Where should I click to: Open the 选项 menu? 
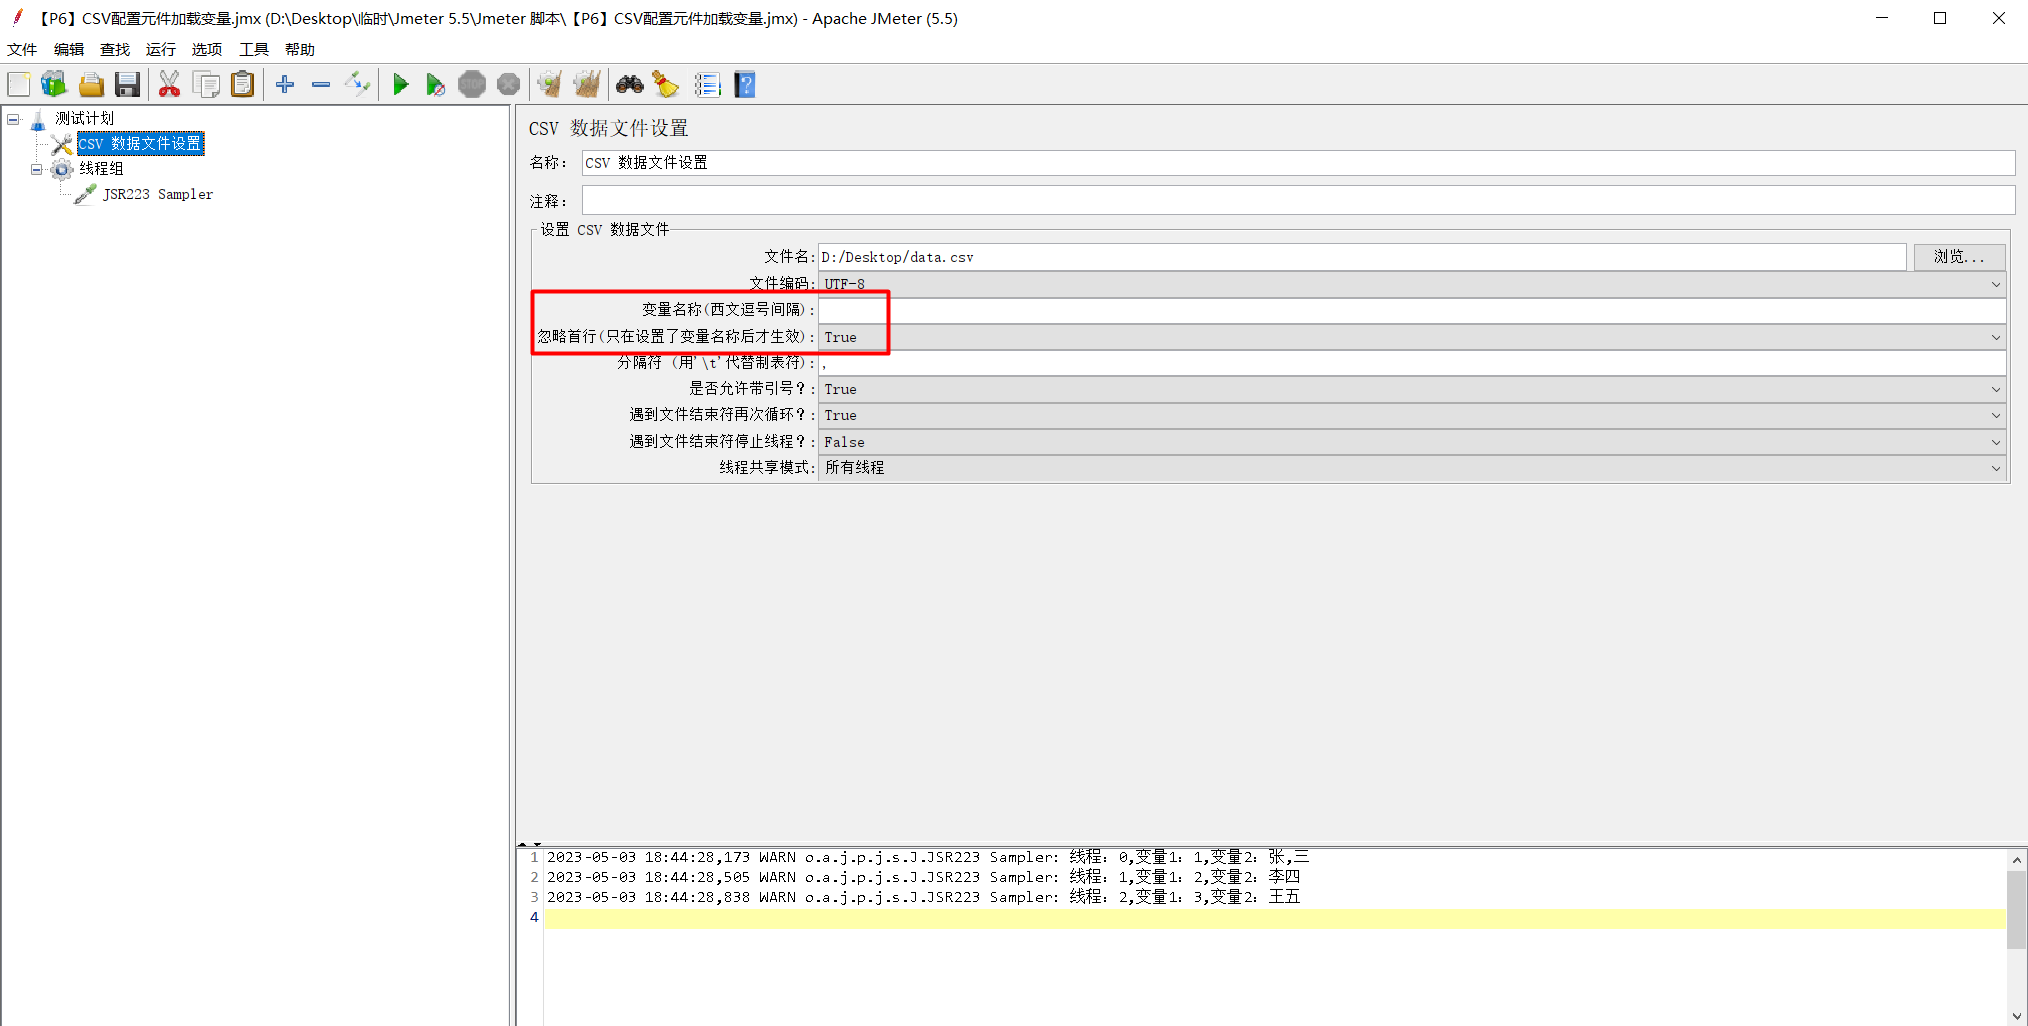tap(207, 49)
